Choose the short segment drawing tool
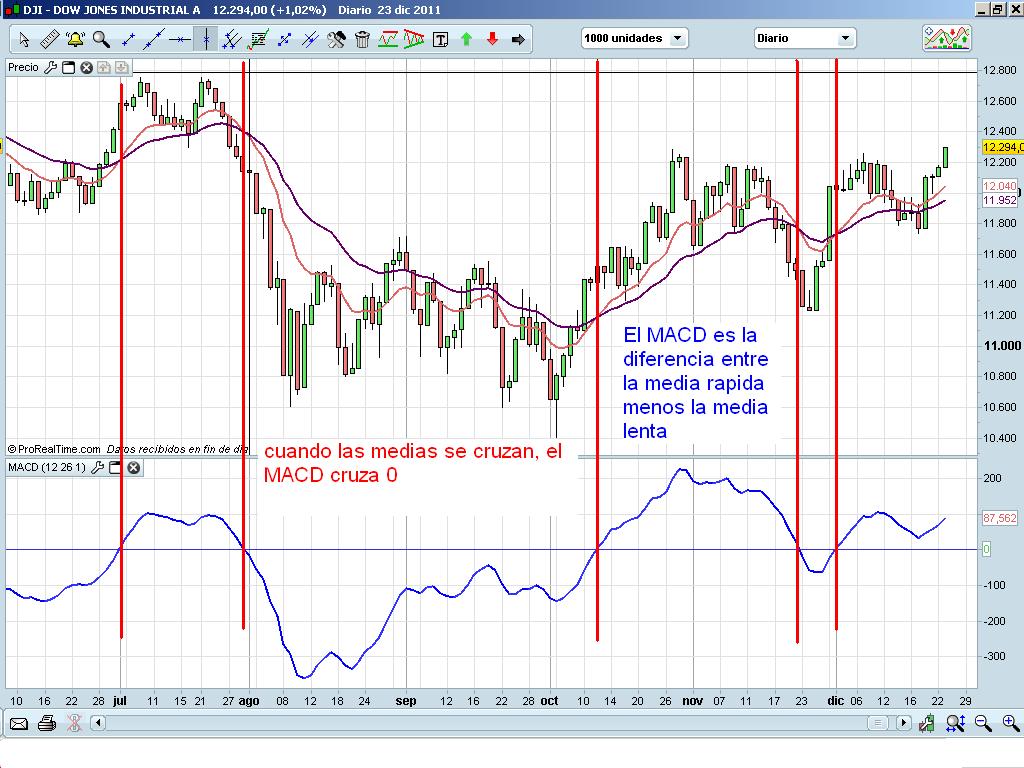1024x768 pixels. (129, 39)
